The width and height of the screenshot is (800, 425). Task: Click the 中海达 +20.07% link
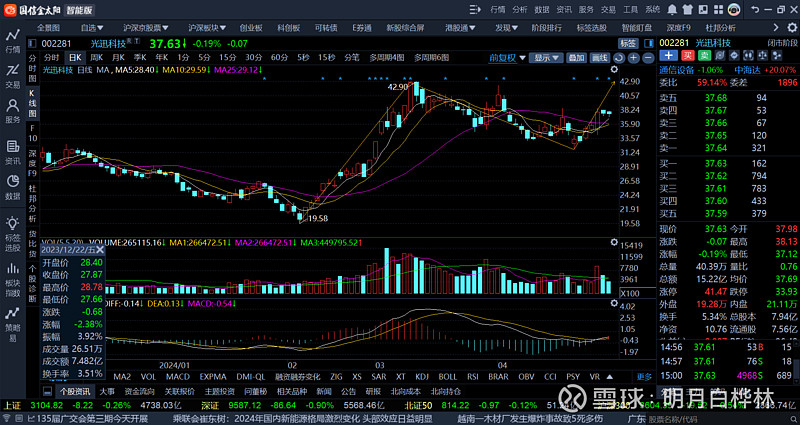[764, 70]
